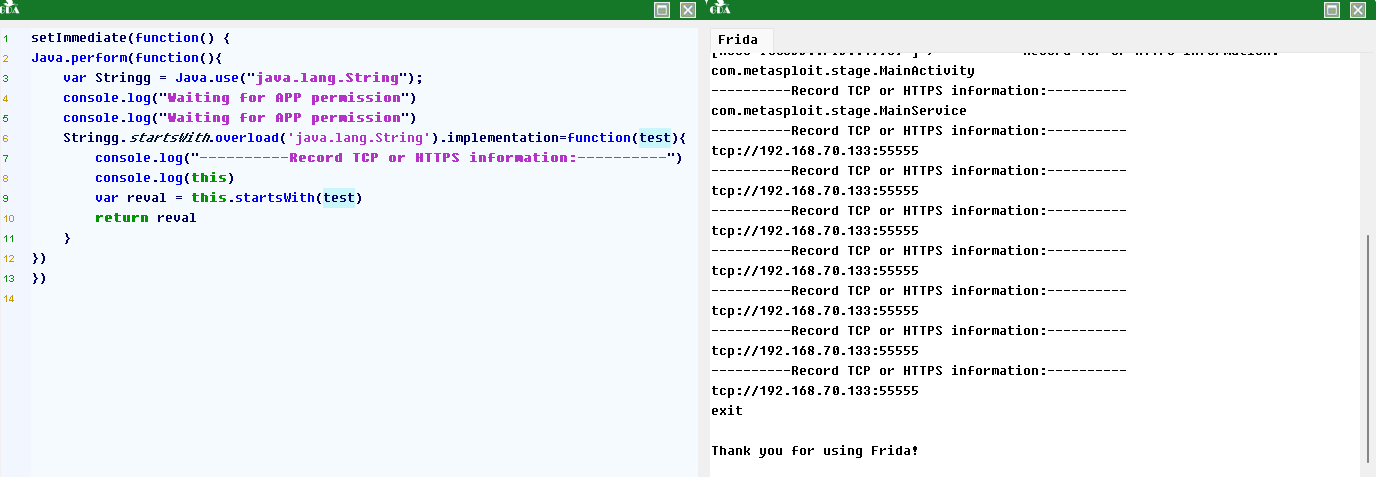Image resolution: width=1376 pixels, height=477 pixels.
Task: Click the GDA logo in the Frida output title bar
Action: [x=718, y=8]
